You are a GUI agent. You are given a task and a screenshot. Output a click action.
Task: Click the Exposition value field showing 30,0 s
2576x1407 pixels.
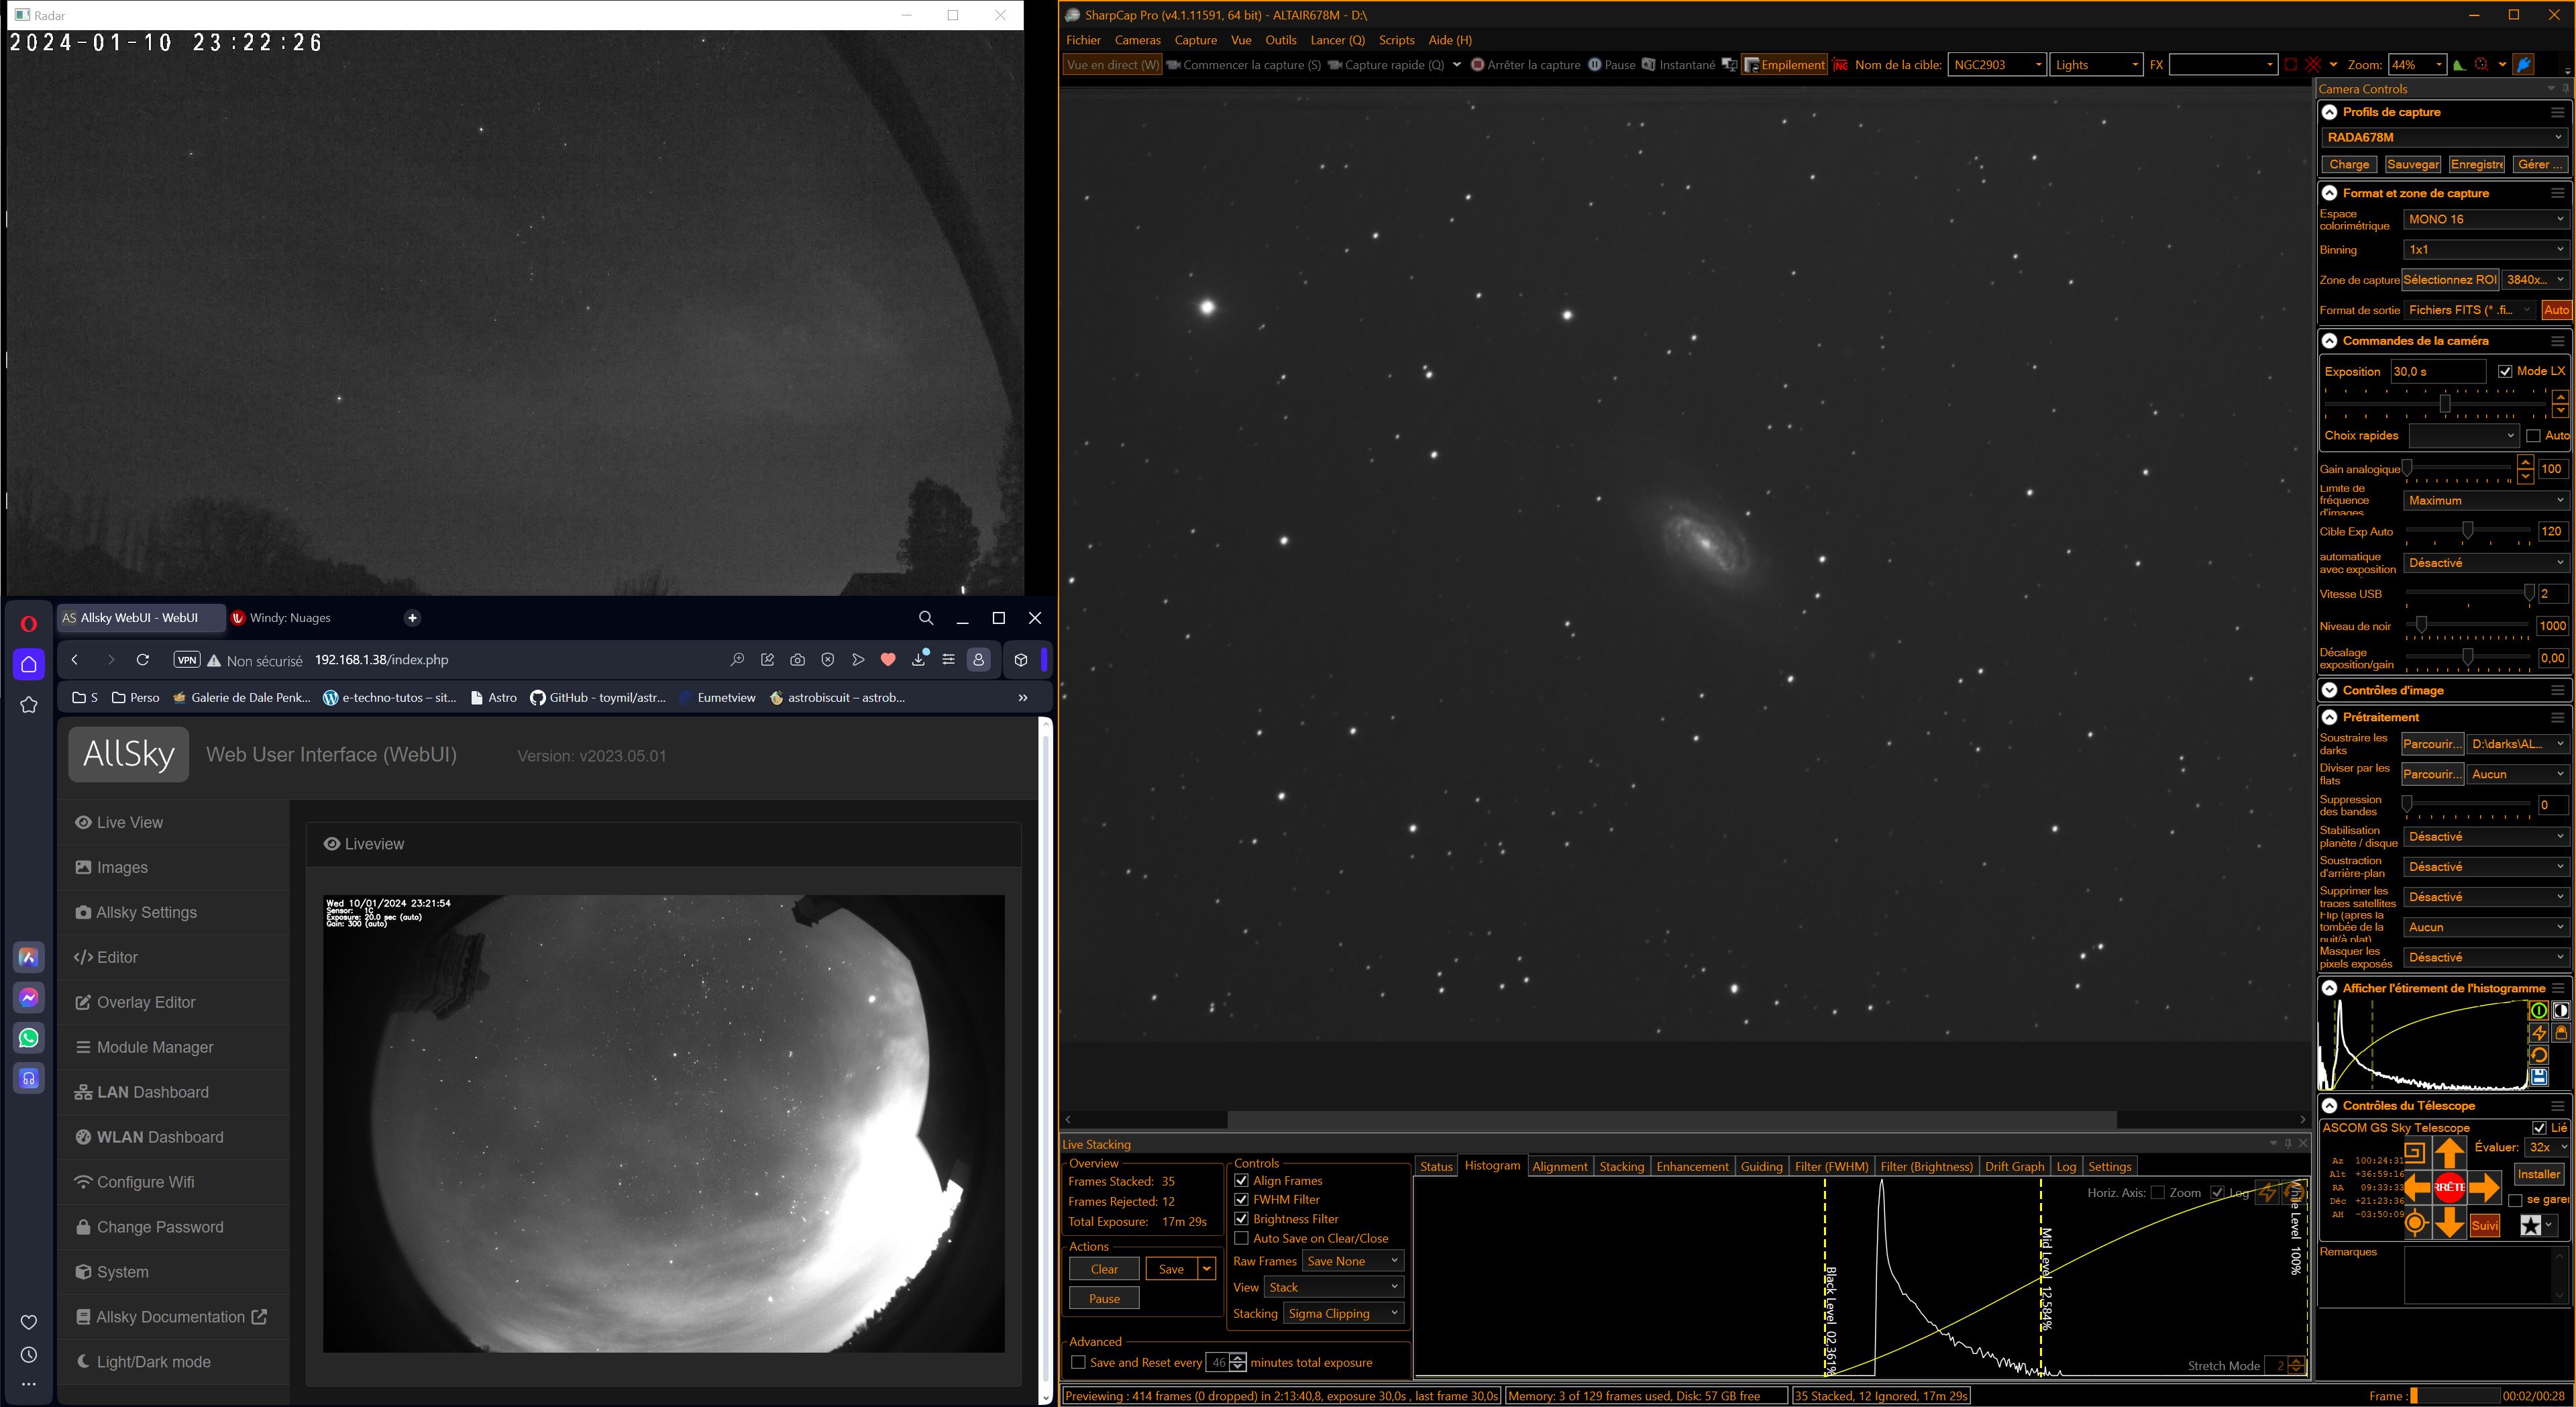[x=2437, y=371]
